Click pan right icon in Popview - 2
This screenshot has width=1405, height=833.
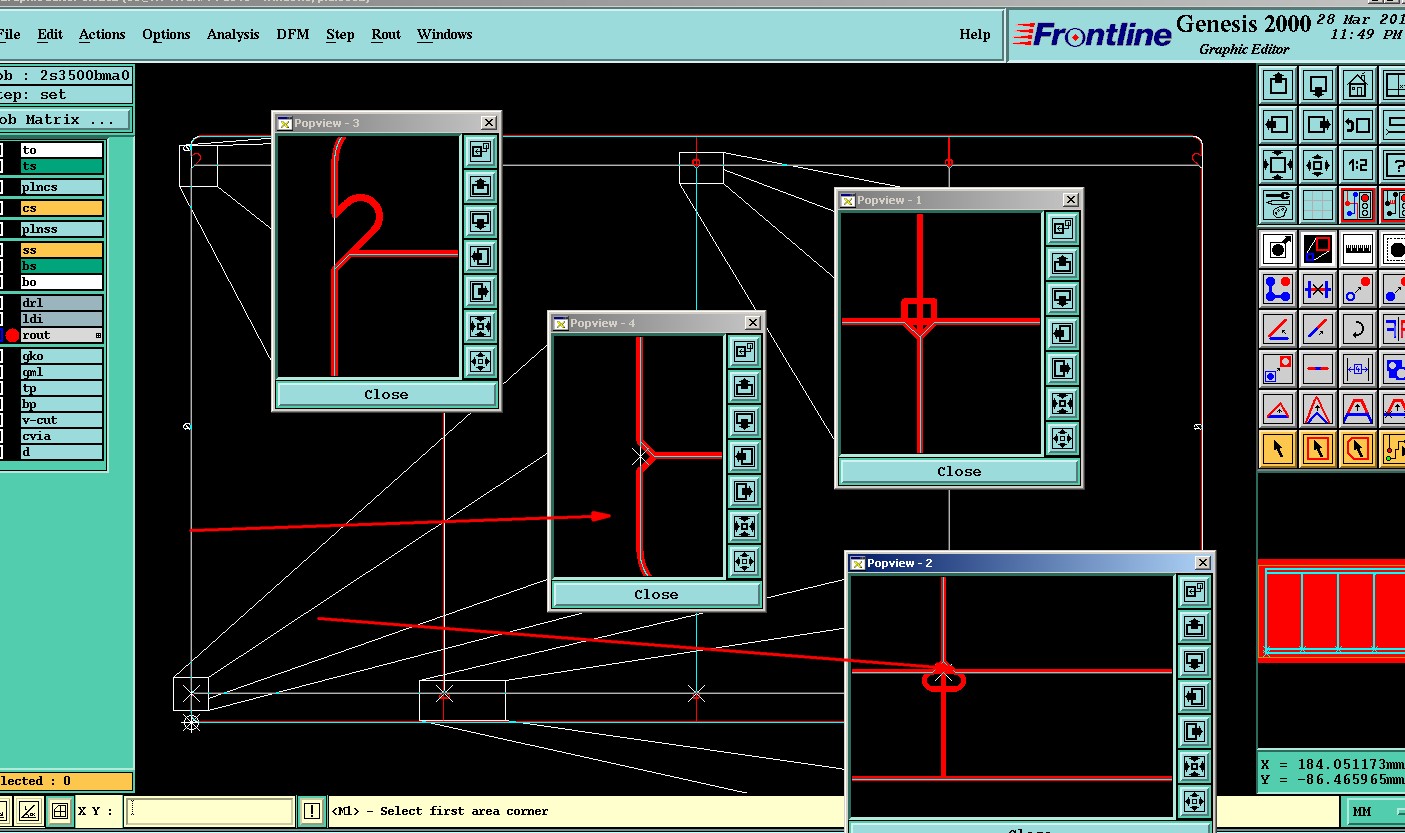[x=1194, y=731]
